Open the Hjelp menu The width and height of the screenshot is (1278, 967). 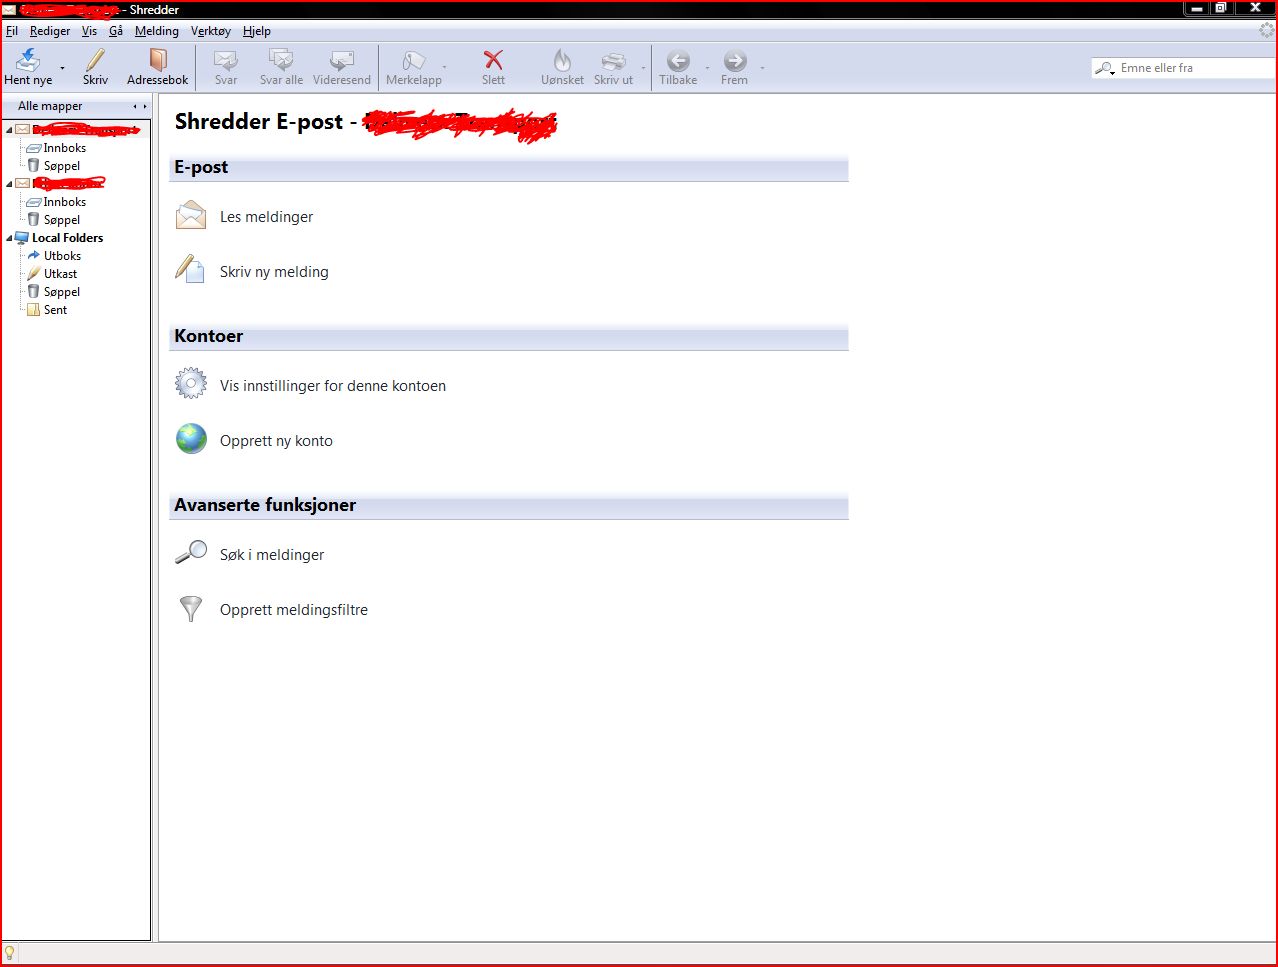tap(257, 31)
